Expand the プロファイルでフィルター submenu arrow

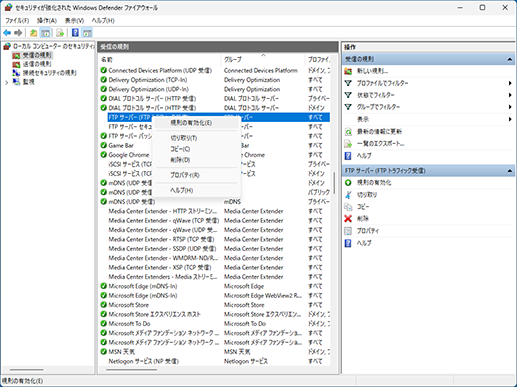pyautogui.click(x=510, y=83)
